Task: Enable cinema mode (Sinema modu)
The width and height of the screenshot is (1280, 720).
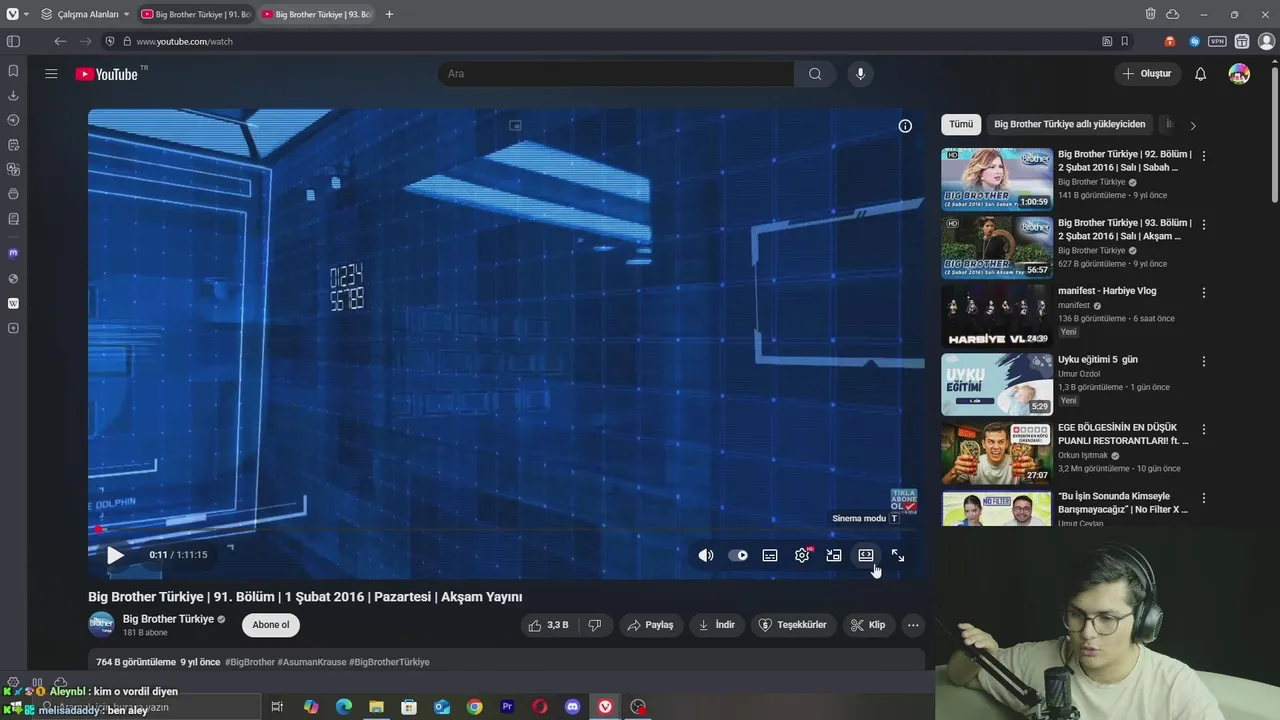Action: pos(866,555)
